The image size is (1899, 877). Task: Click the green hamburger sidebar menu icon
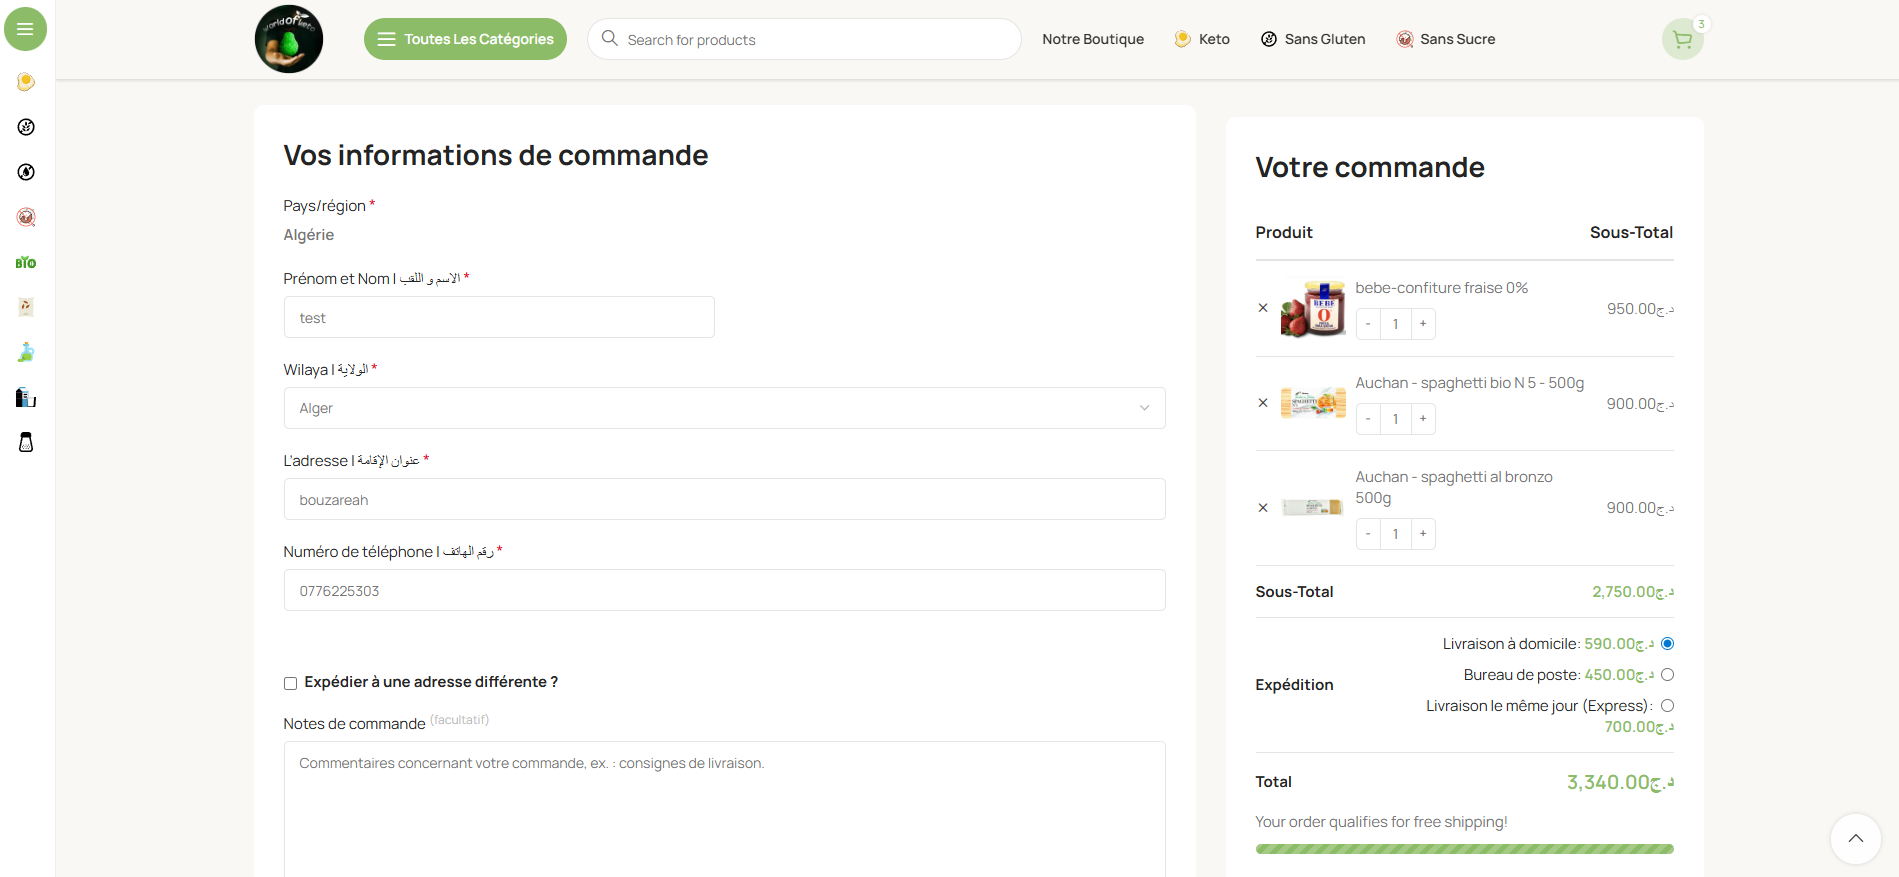pyautogui.click(x=26, y=29)
